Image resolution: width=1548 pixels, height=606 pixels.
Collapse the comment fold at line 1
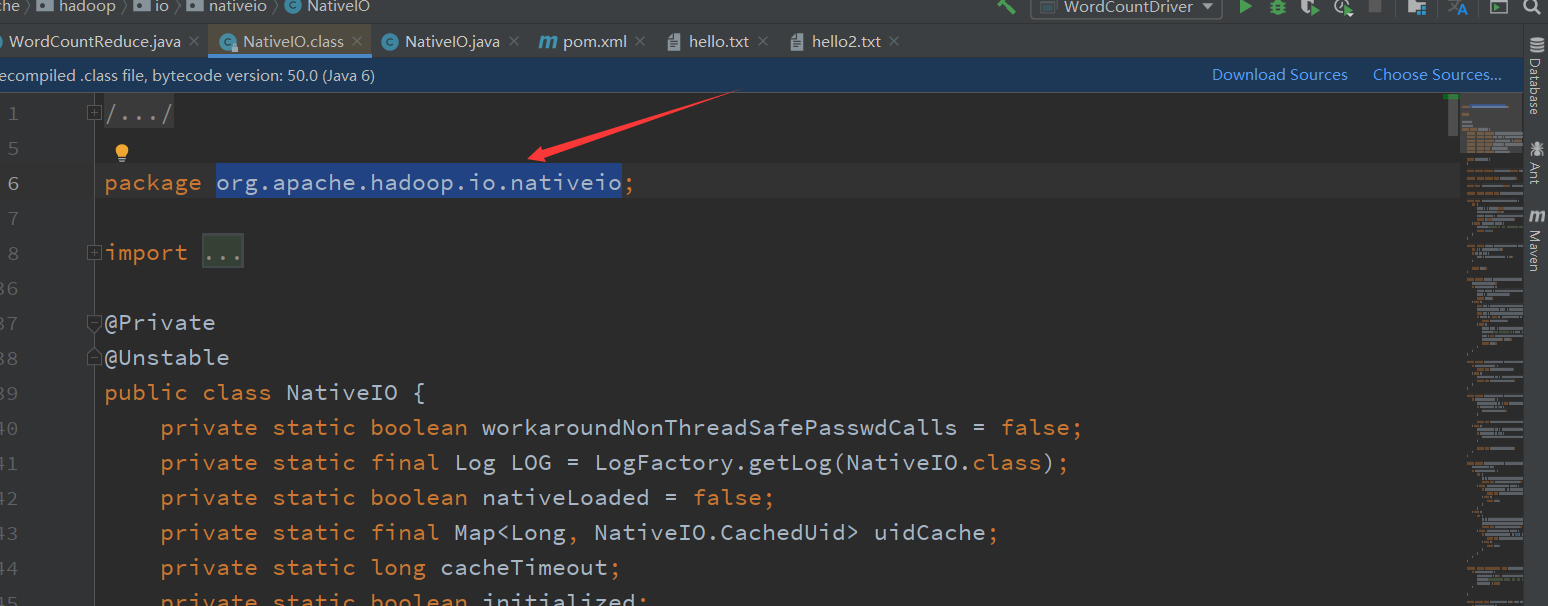click(93, 112)
